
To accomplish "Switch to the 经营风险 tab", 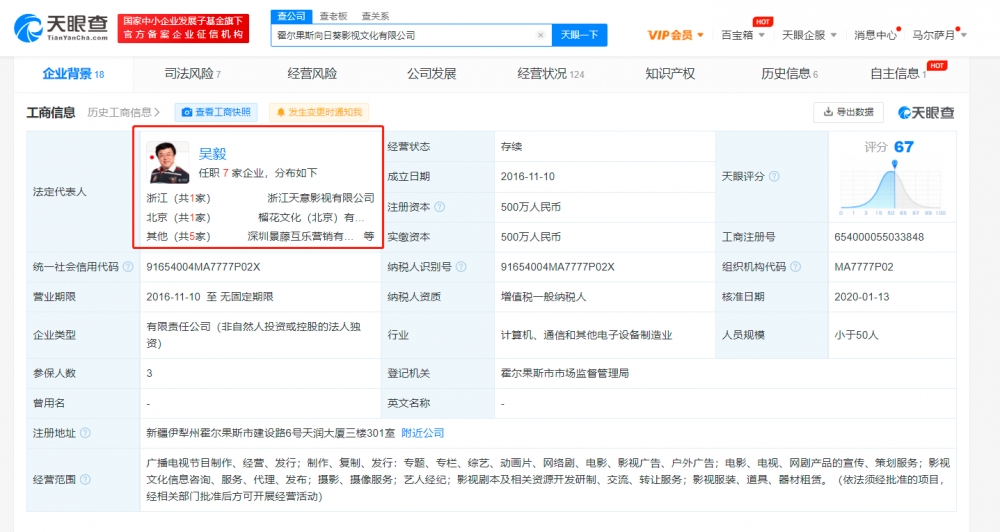I will coord(312,74).
